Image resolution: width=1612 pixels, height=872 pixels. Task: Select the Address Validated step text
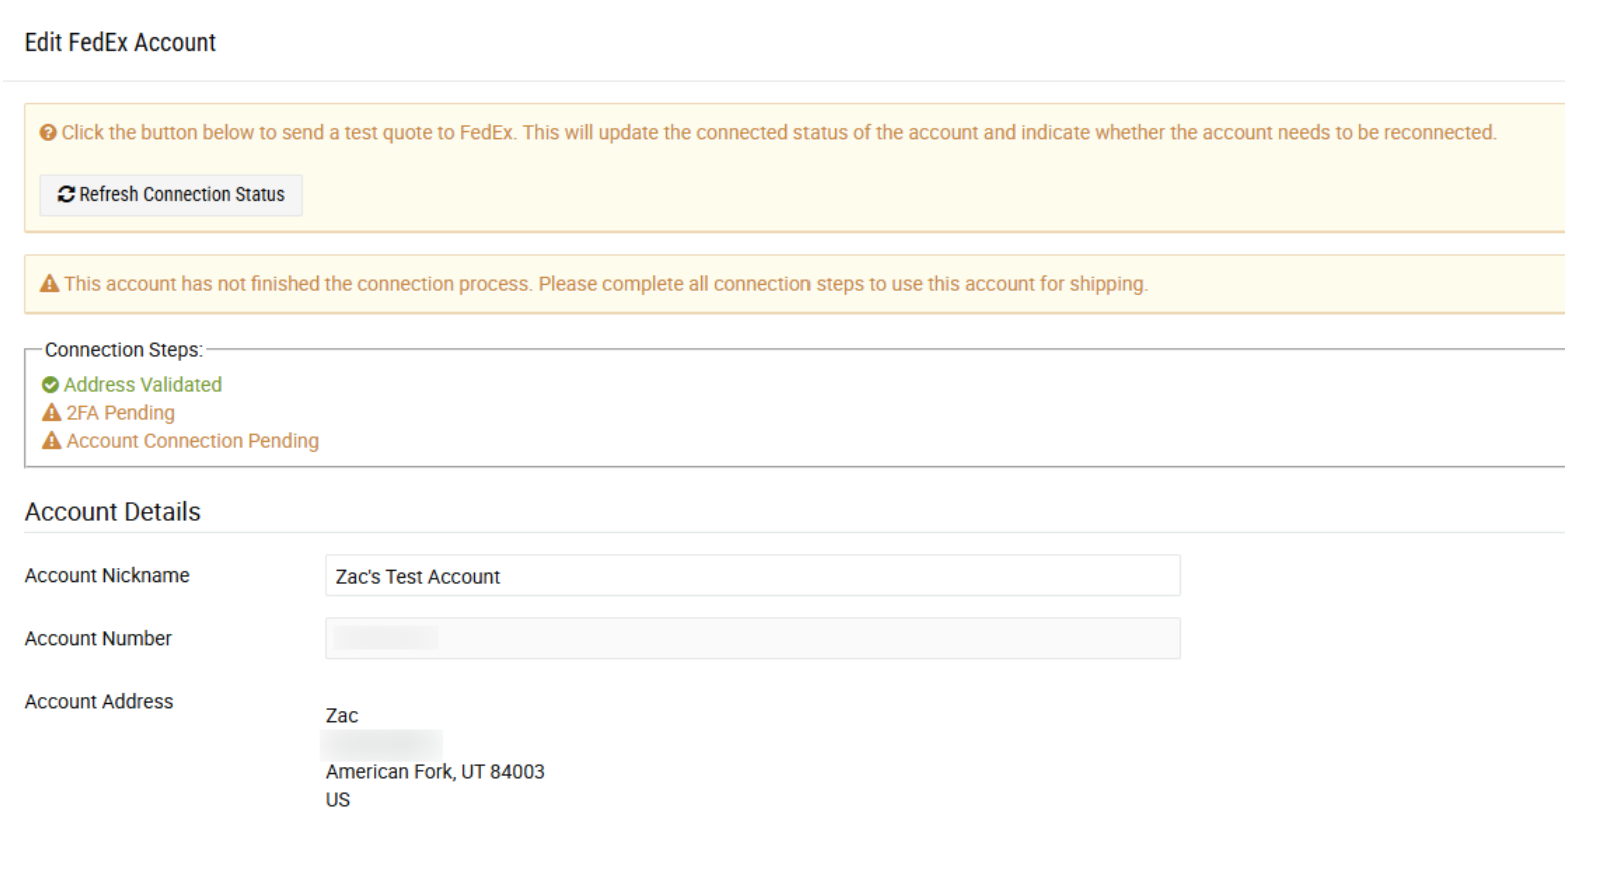point(143,385)
